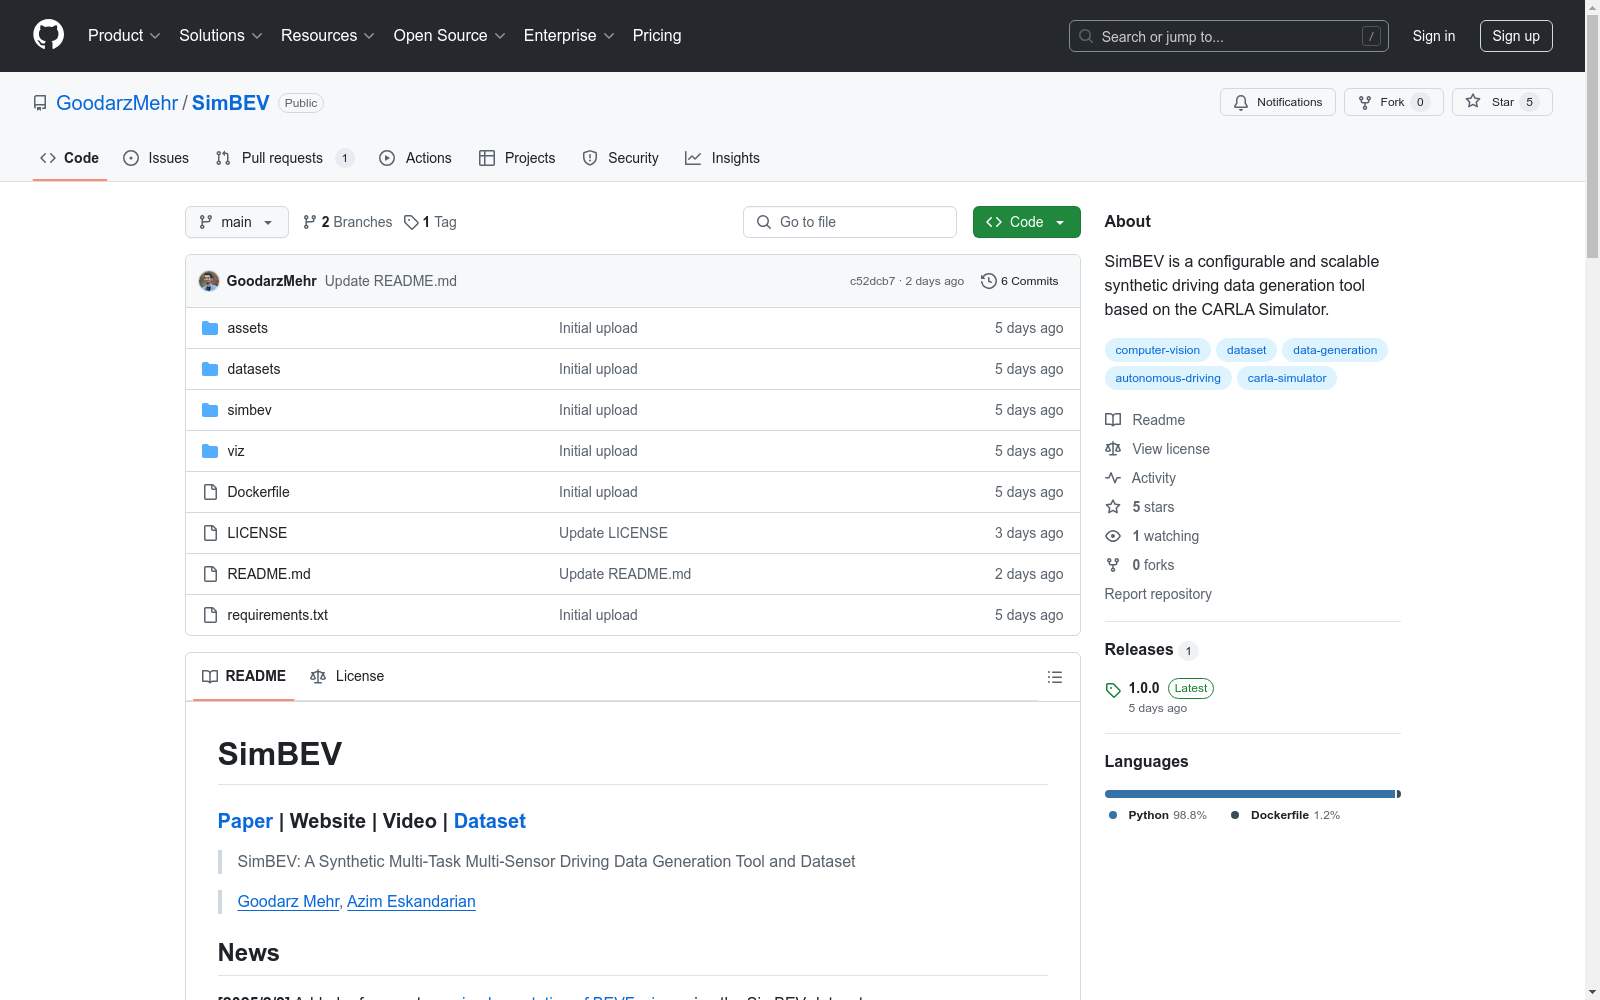Viewport: 1600px width, 1000px height.
Task: View the Insights tab
Action: (722, 158)
